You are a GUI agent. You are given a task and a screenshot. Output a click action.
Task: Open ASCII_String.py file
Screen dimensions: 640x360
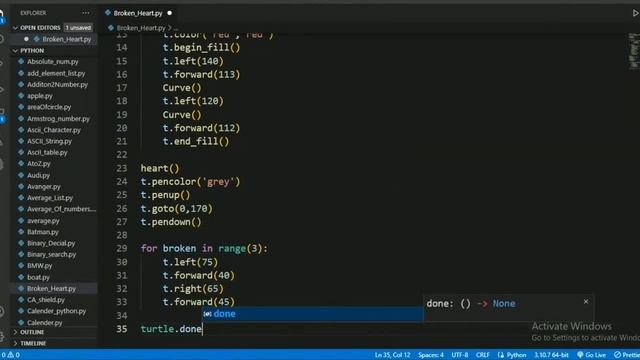click(x=49, y=141)
